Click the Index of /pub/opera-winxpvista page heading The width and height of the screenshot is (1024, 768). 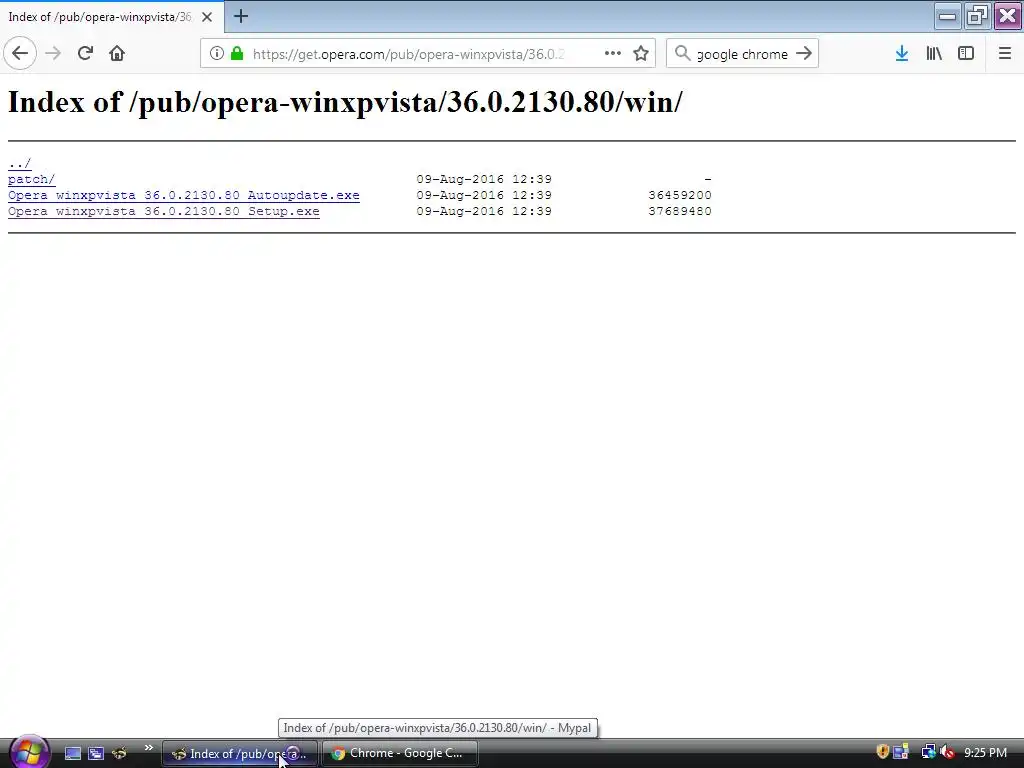pos(345,103)
